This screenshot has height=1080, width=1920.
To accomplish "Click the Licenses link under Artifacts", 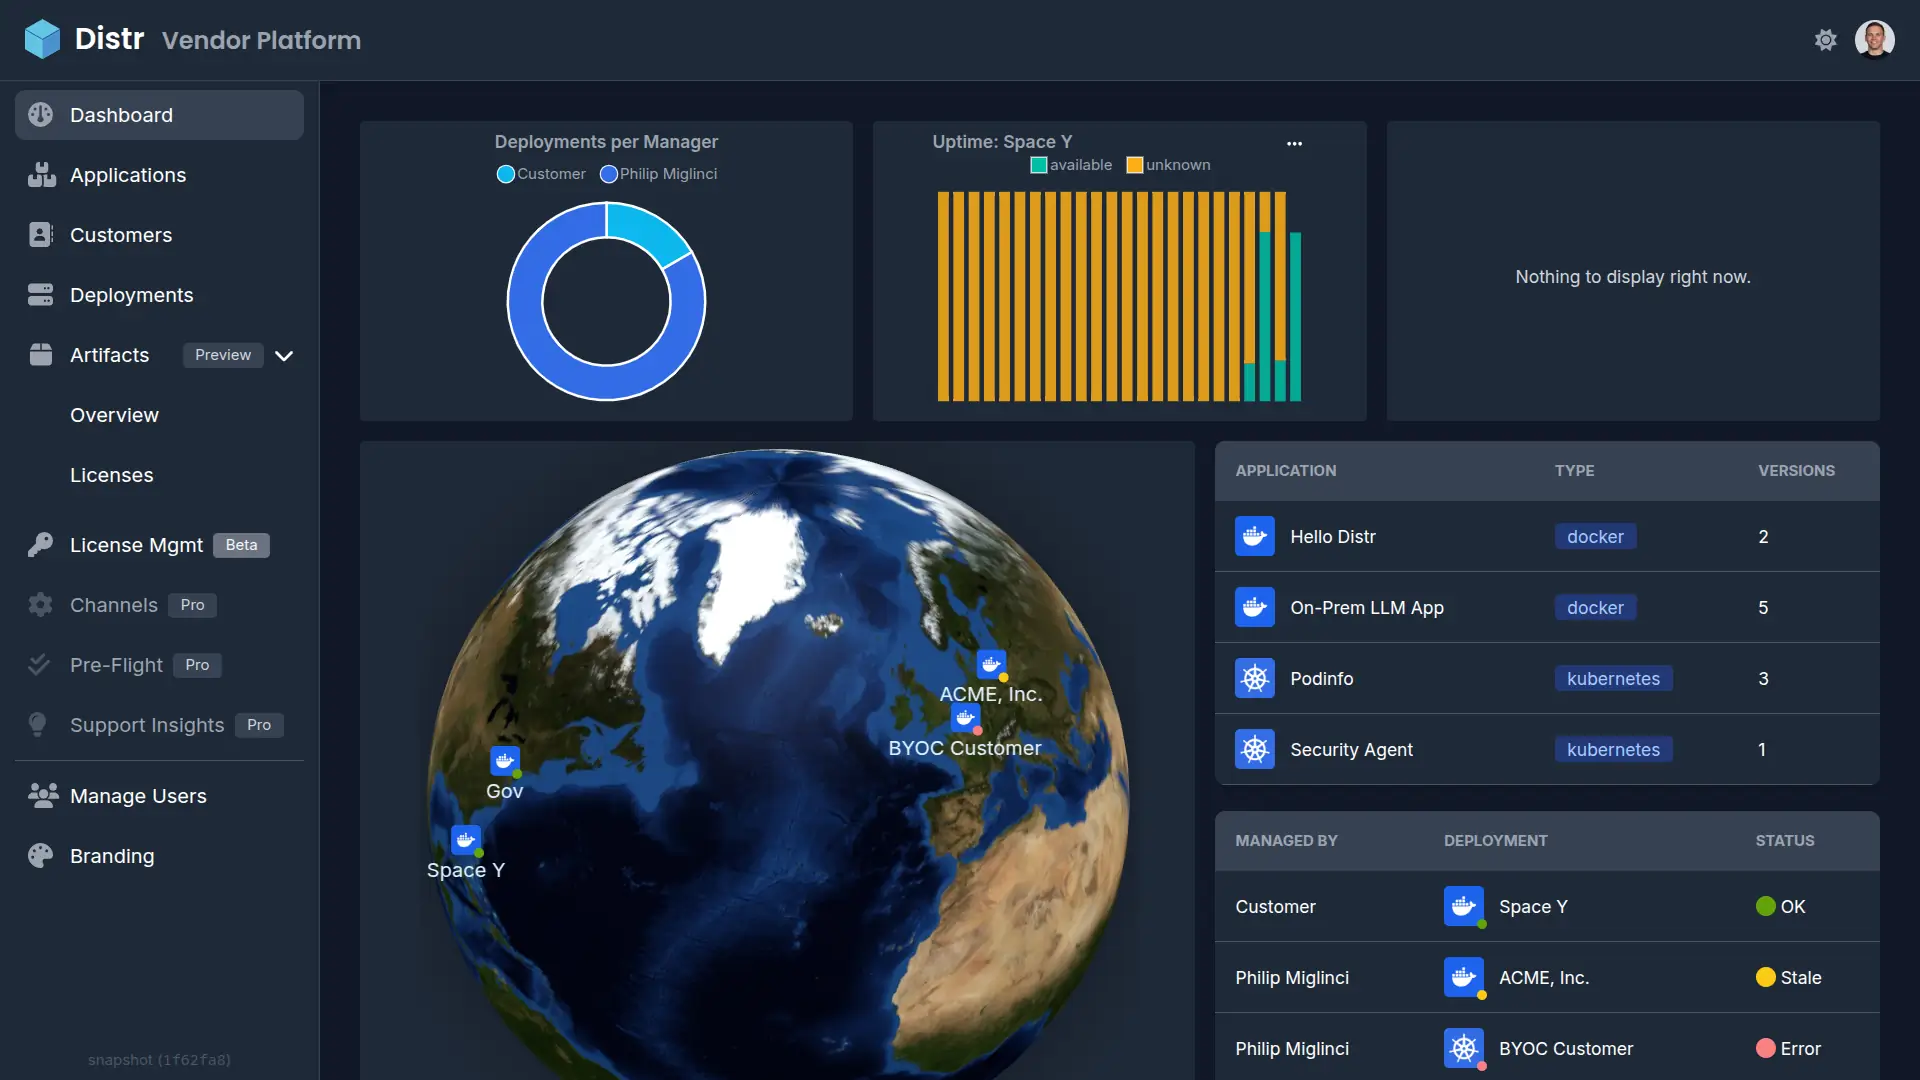I will 111,475.
